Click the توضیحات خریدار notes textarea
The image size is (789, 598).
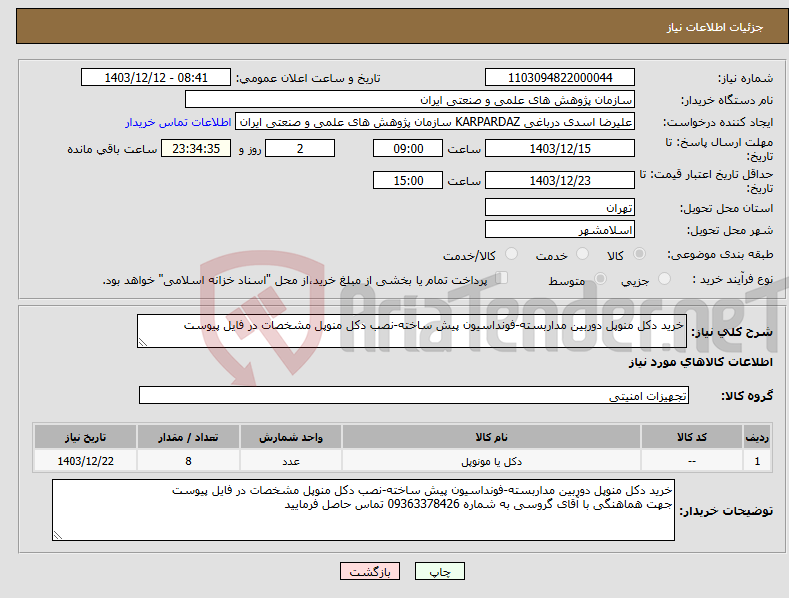363,510
